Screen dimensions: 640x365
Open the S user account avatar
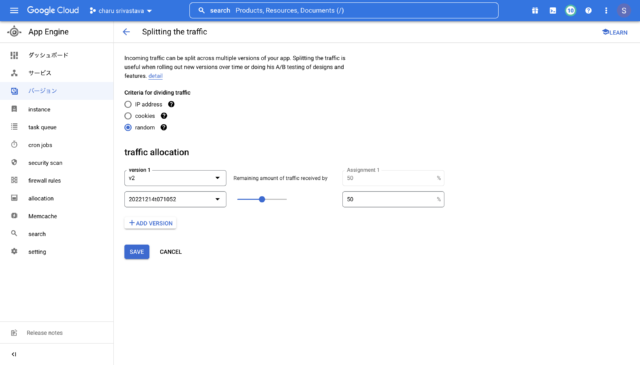click(623, 11)
